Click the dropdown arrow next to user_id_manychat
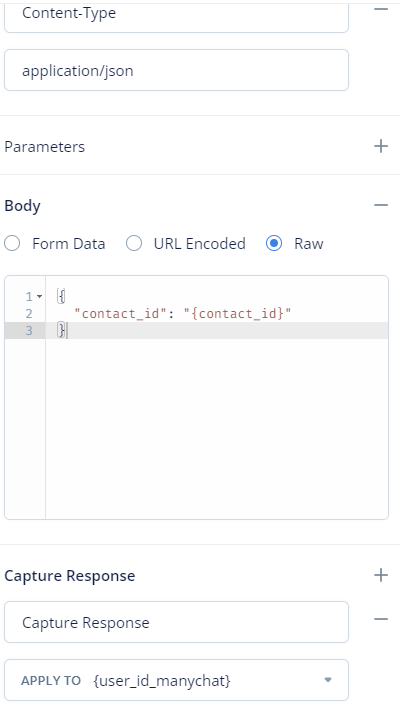The width and height of the screenshot is (400, 711). click(x=328, y=680)
